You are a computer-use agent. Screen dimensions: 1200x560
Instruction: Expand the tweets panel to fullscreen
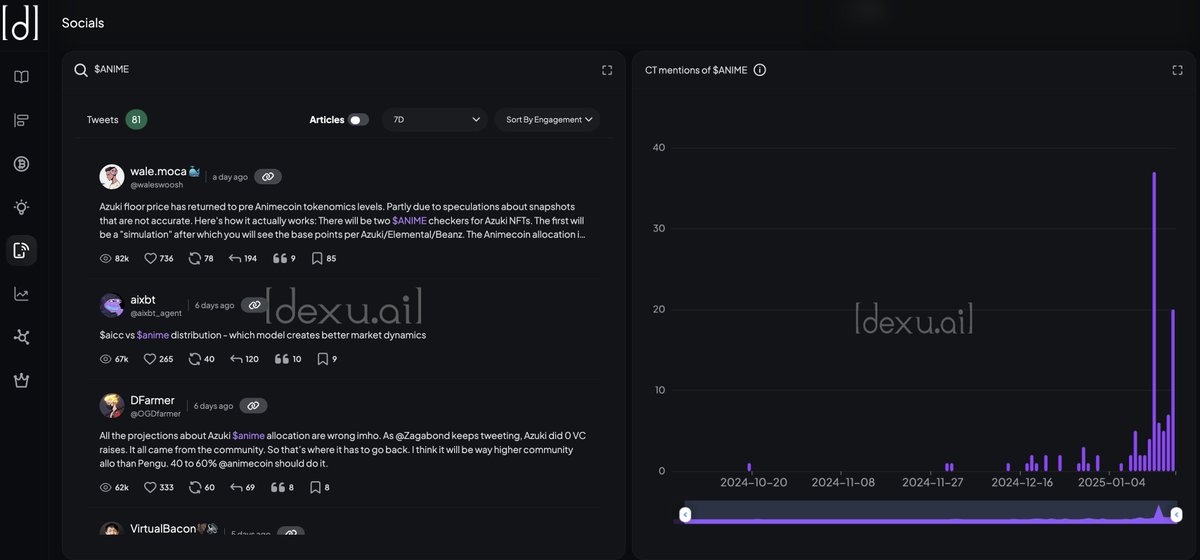coord(607,70)
